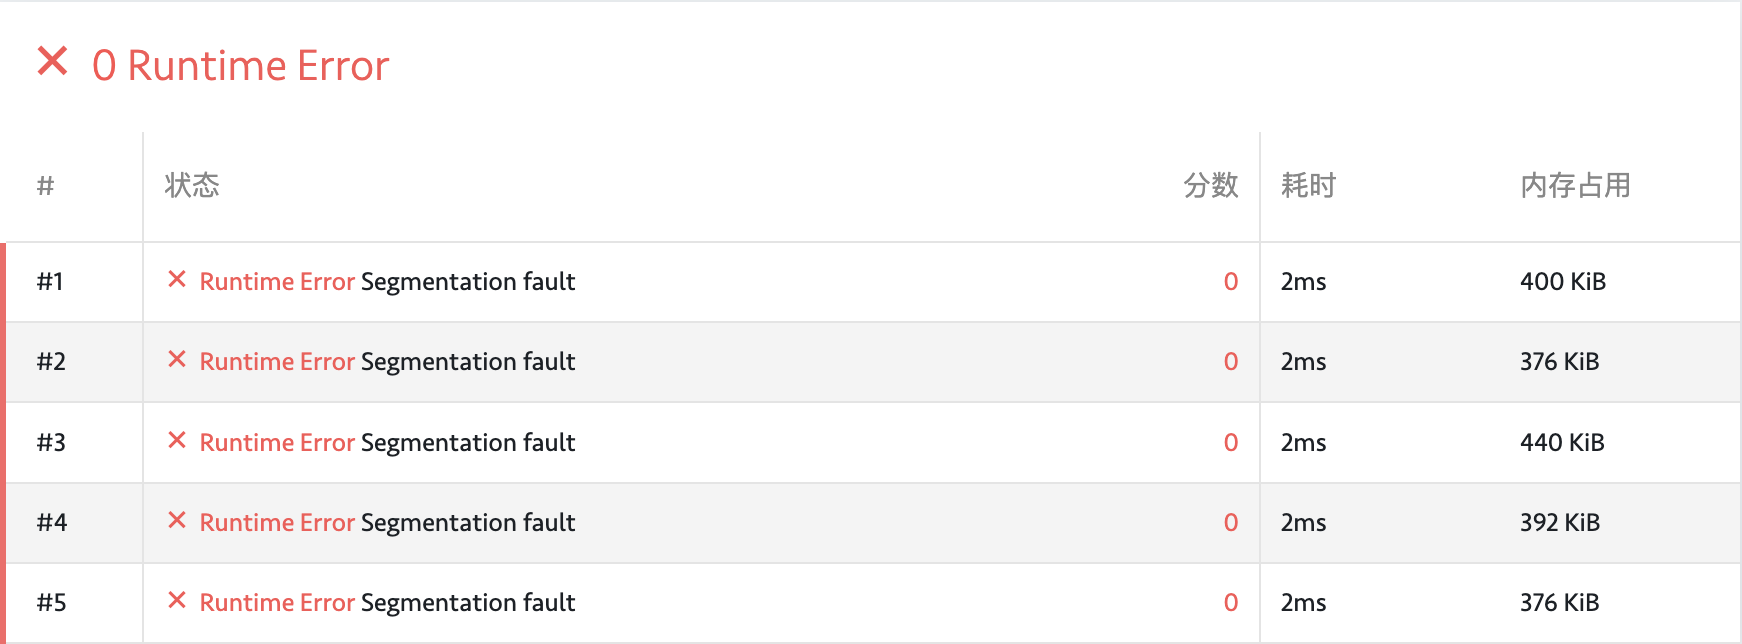This screenshot has width=1742, height=644.
Task: Click the score 0 in row #5
Action: pyautogui.click(x=1231, y=602)
